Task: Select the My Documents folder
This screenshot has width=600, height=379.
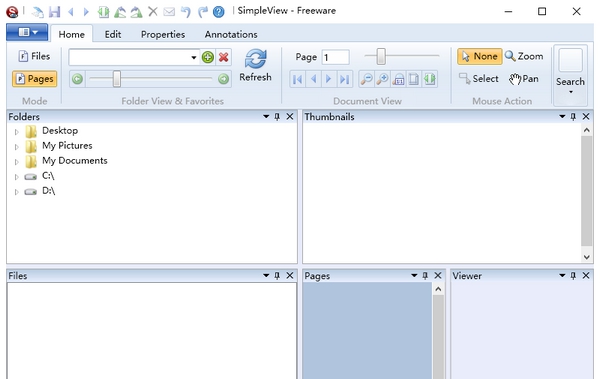Action: [75, 161]
